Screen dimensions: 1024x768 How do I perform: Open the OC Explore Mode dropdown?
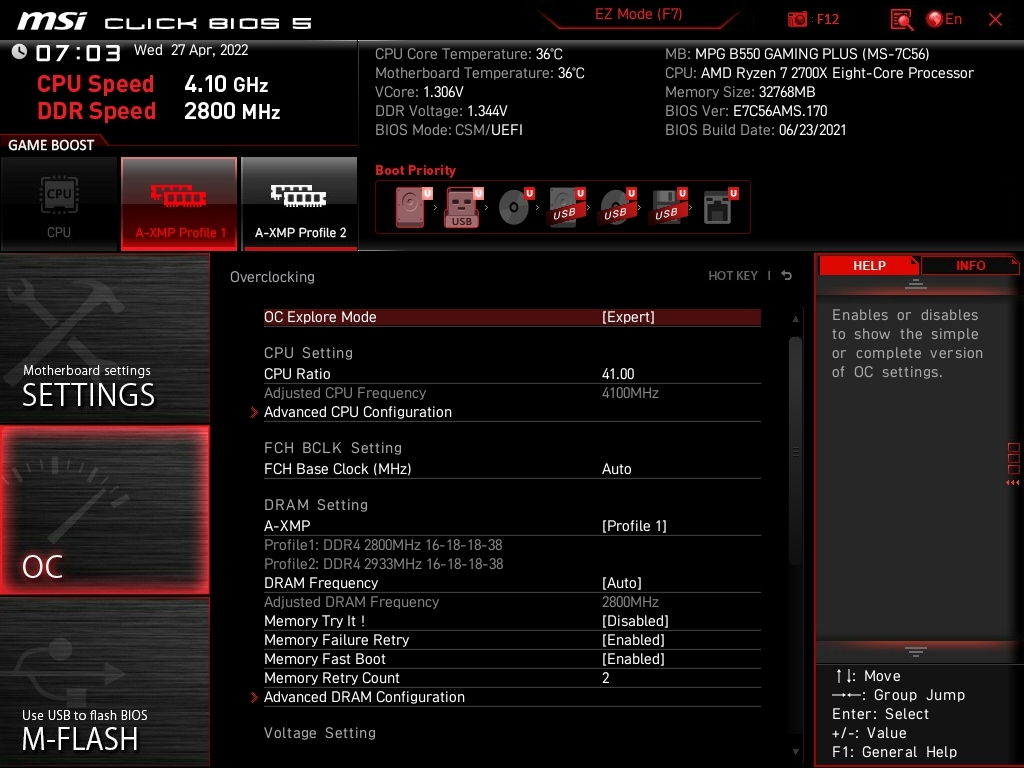(628, 317)
